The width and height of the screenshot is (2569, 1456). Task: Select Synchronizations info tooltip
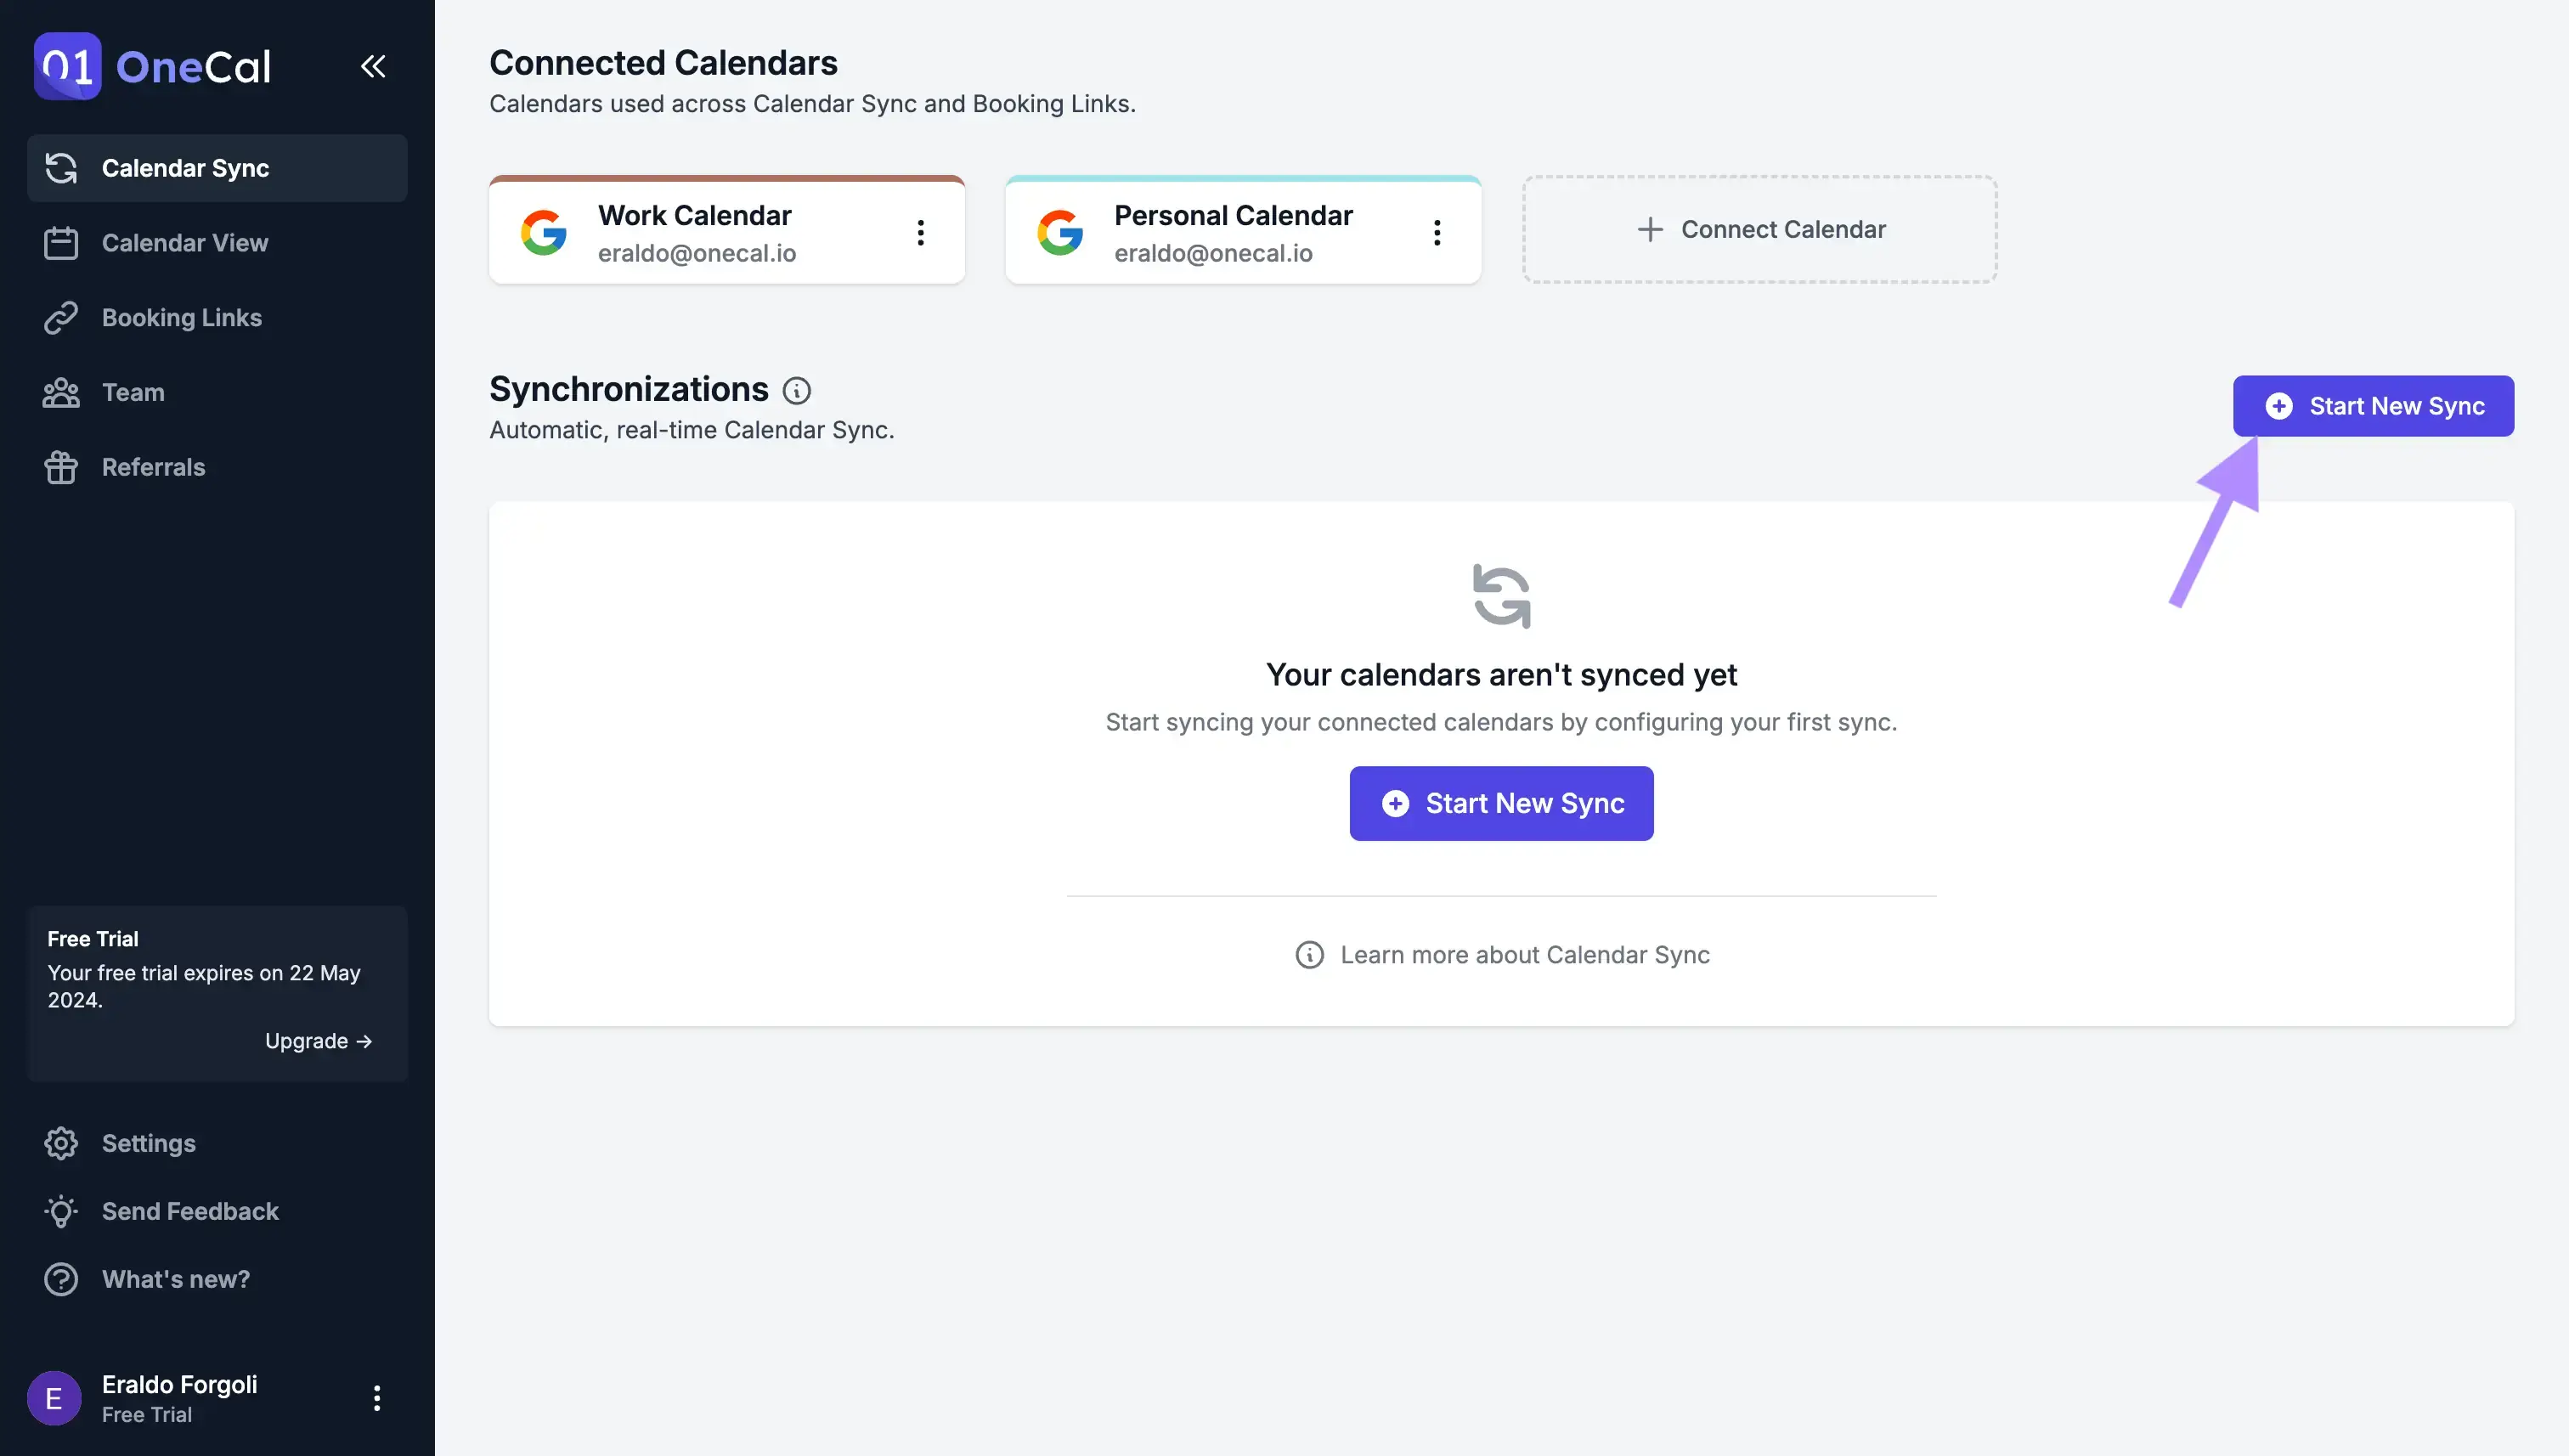point(796,387)
